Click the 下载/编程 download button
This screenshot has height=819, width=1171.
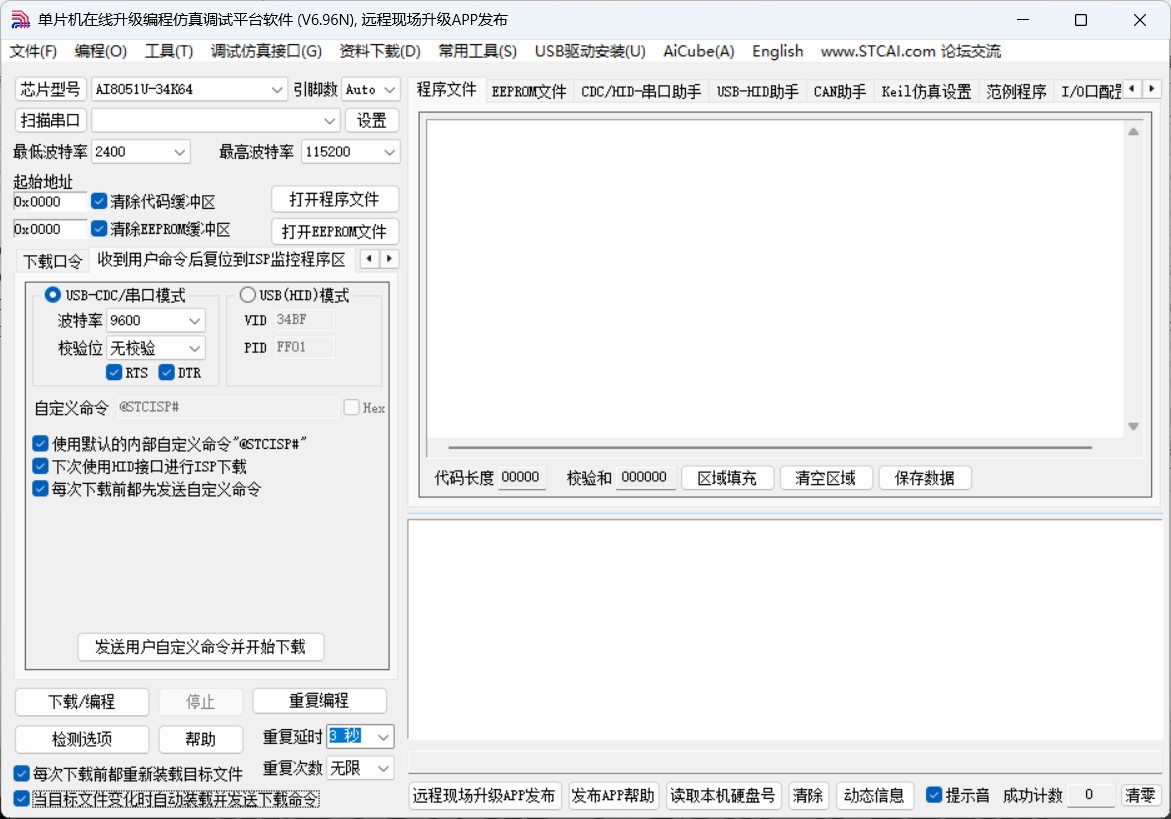pyautogui.click(x=81, y=701)
